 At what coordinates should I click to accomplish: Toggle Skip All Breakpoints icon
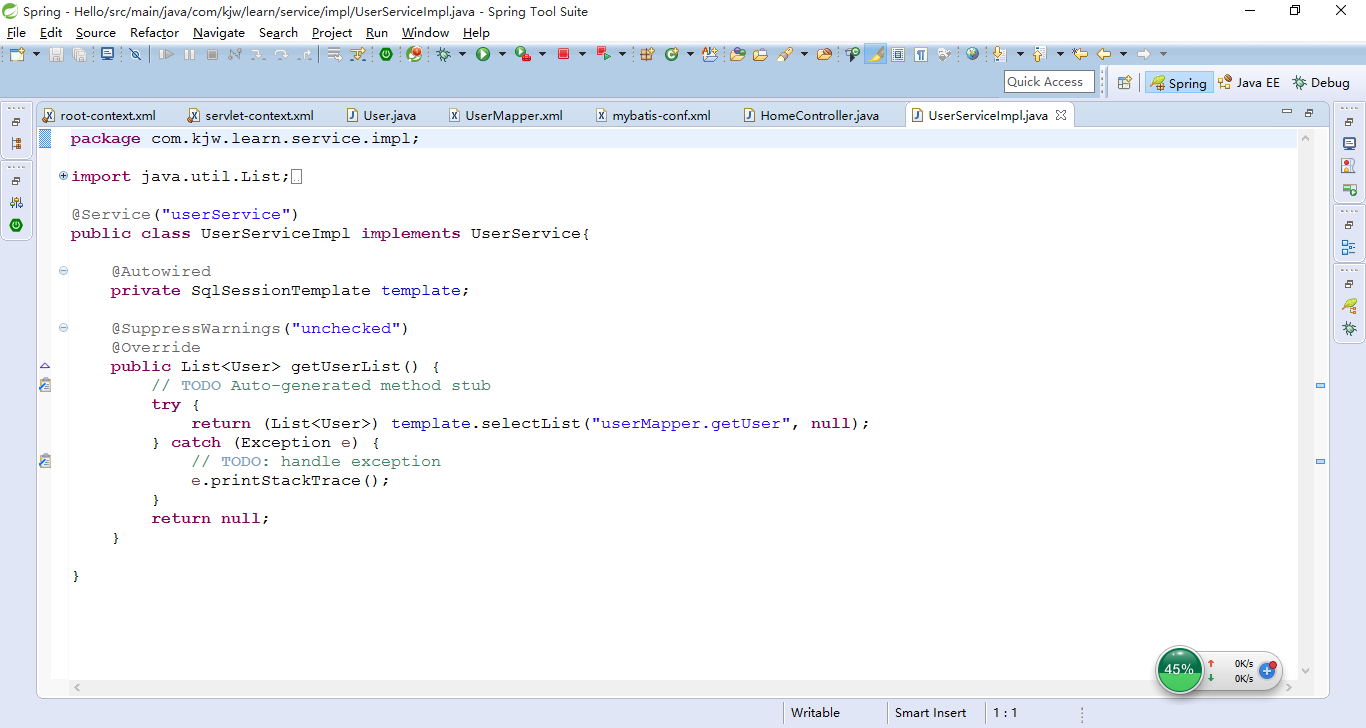pyautogui.click(x=135, y=54)
